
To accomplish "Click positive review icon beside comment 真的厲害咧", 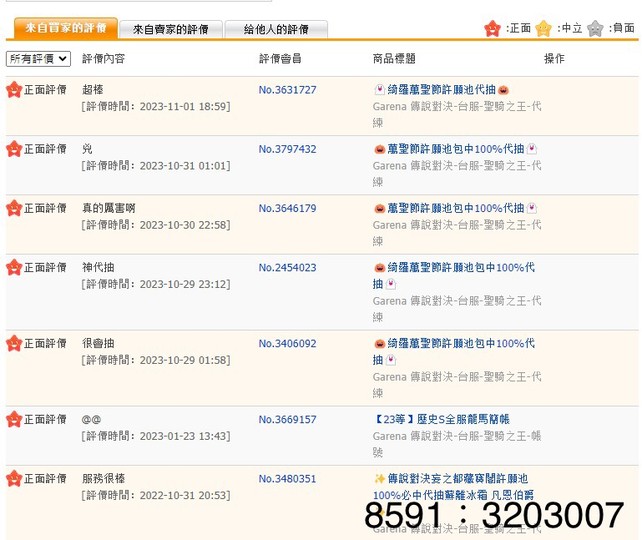I will (x=14, y=208).
